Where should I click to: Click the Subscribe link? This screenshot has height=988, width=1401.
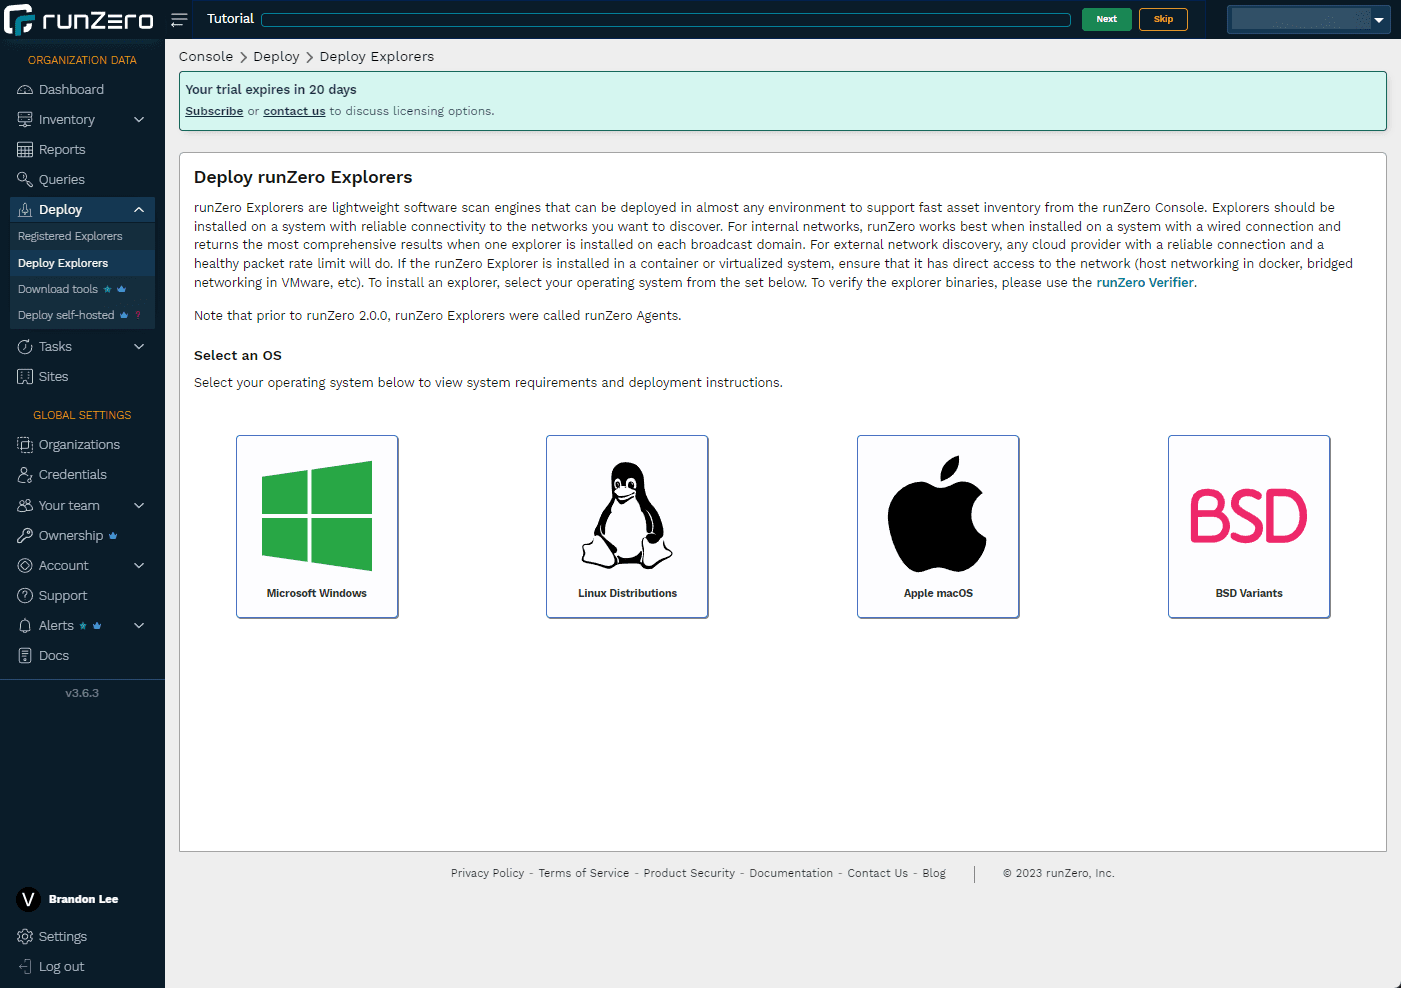pyautogui.click(x=214, y=111)
